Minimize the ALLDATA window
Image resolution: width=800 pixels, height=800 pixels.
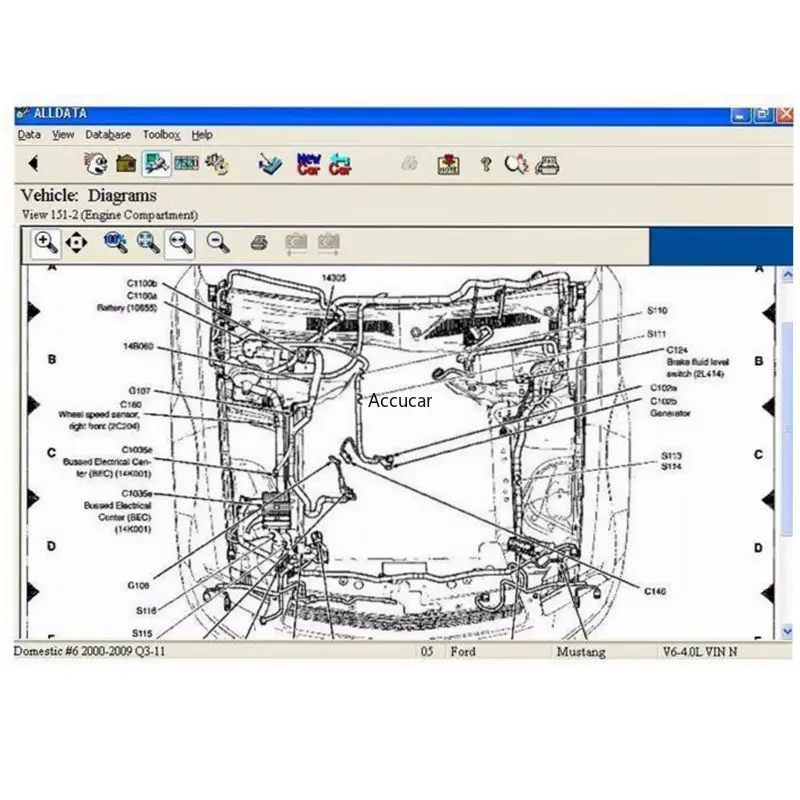(740, 115)
